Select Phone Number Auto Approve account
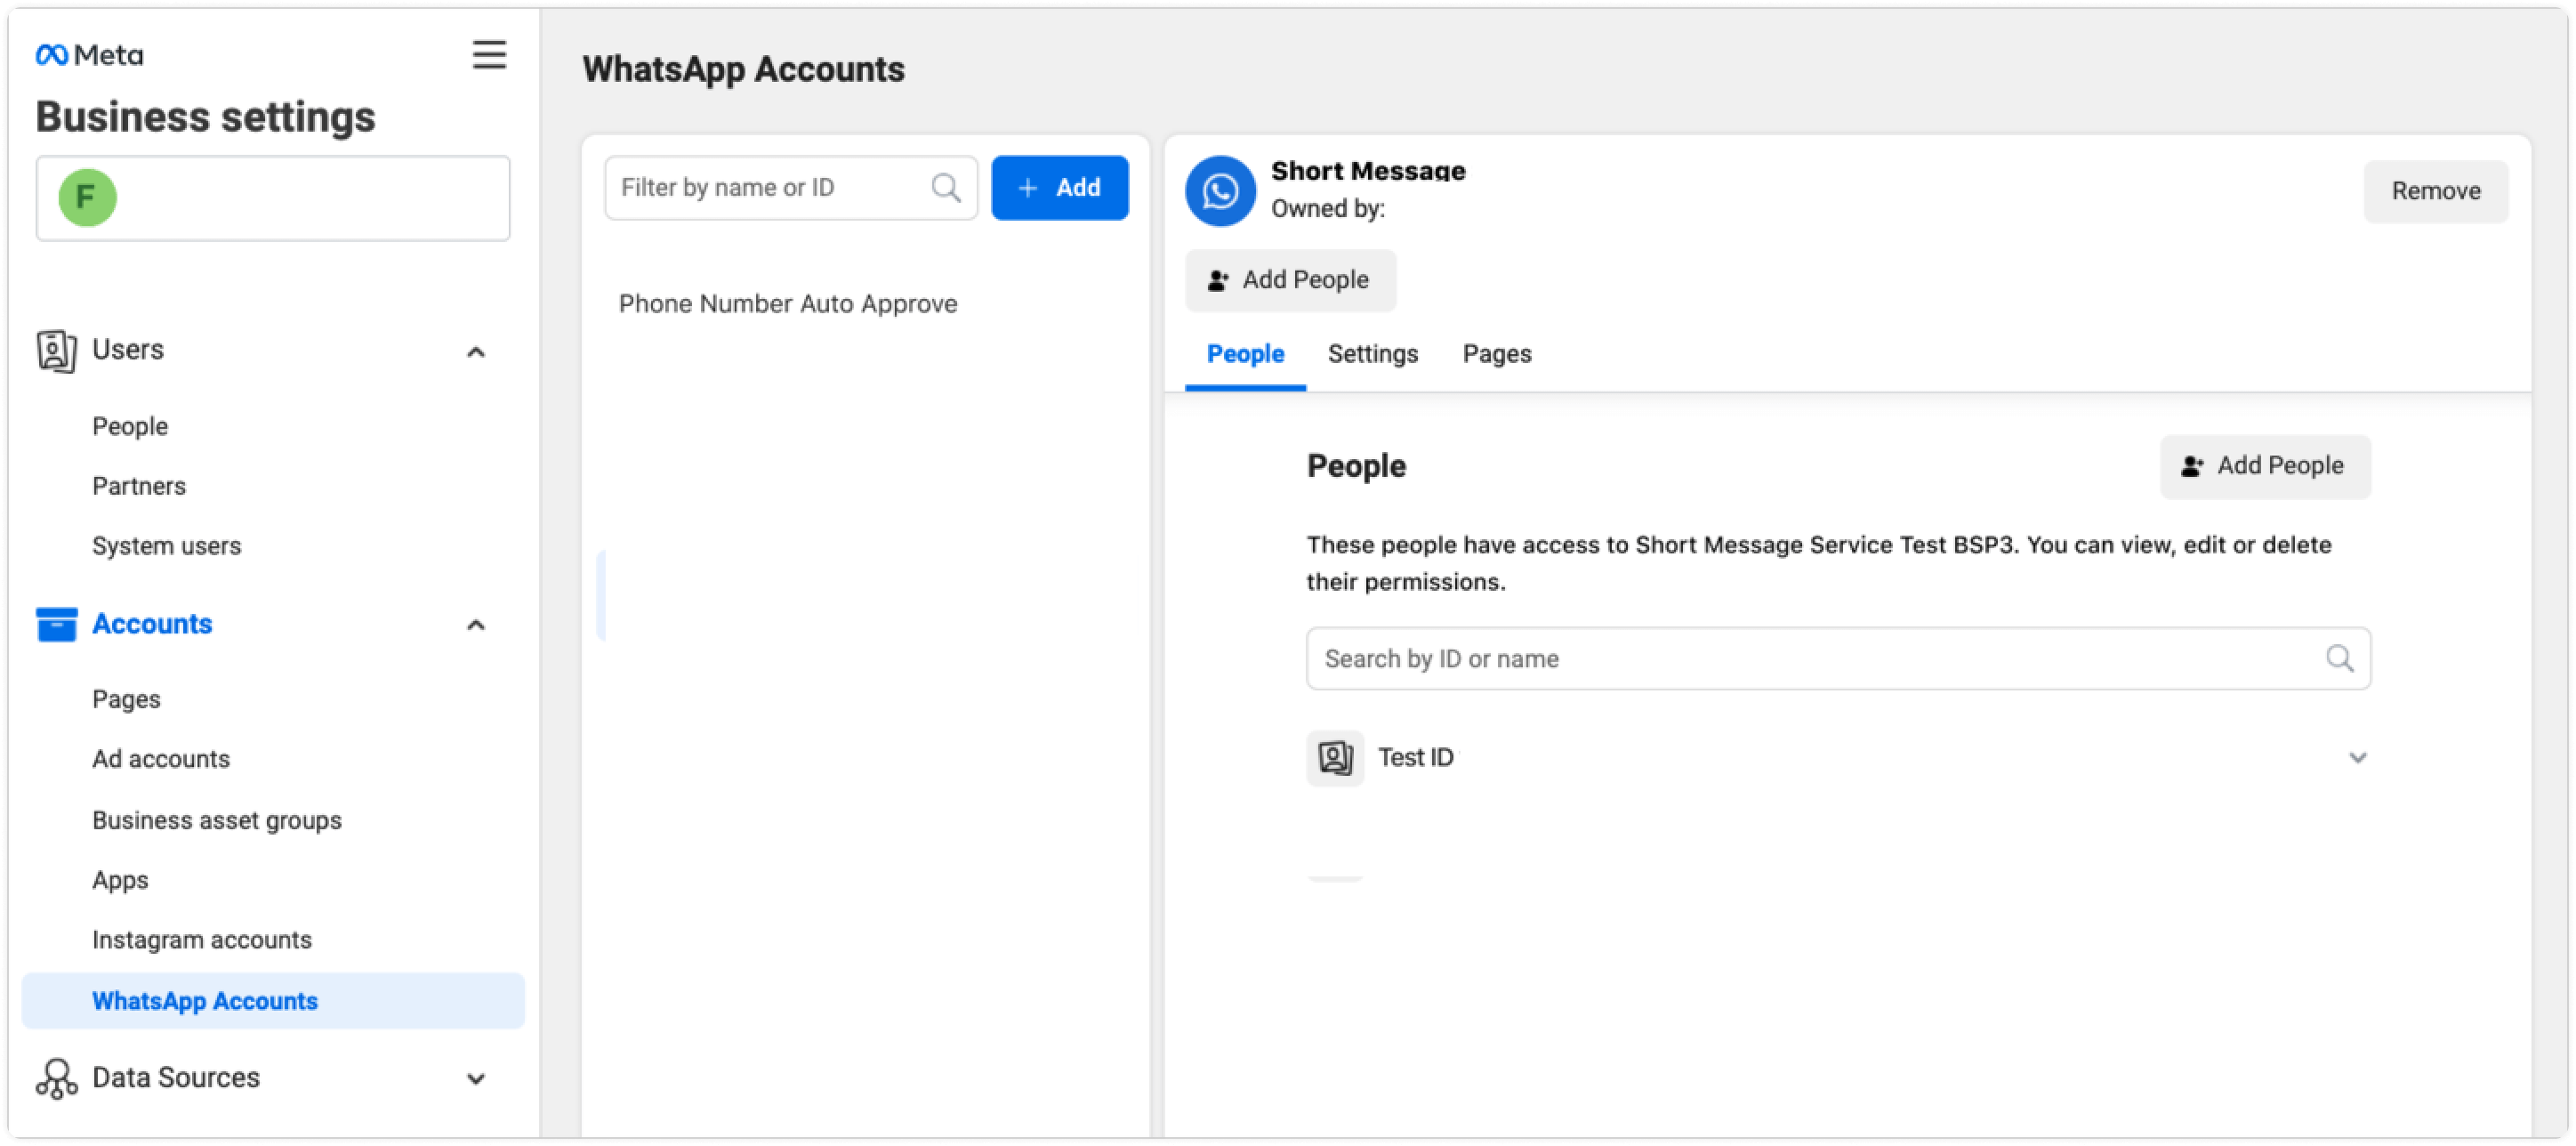 (x=788, y=304)
